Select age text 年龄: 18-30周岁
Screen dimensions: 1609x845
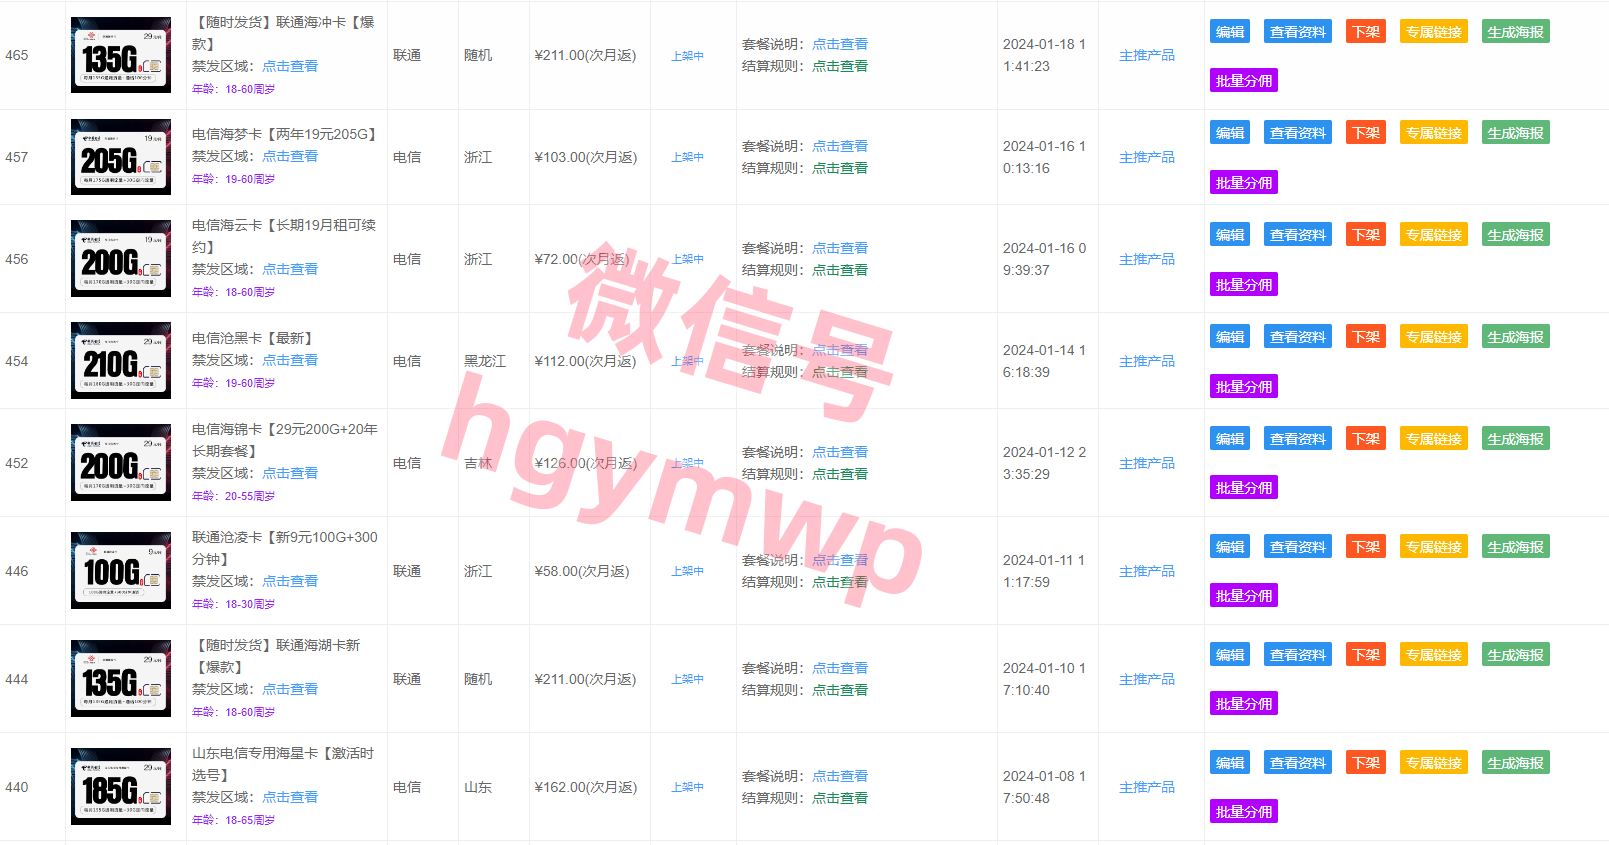pos(233,604)
